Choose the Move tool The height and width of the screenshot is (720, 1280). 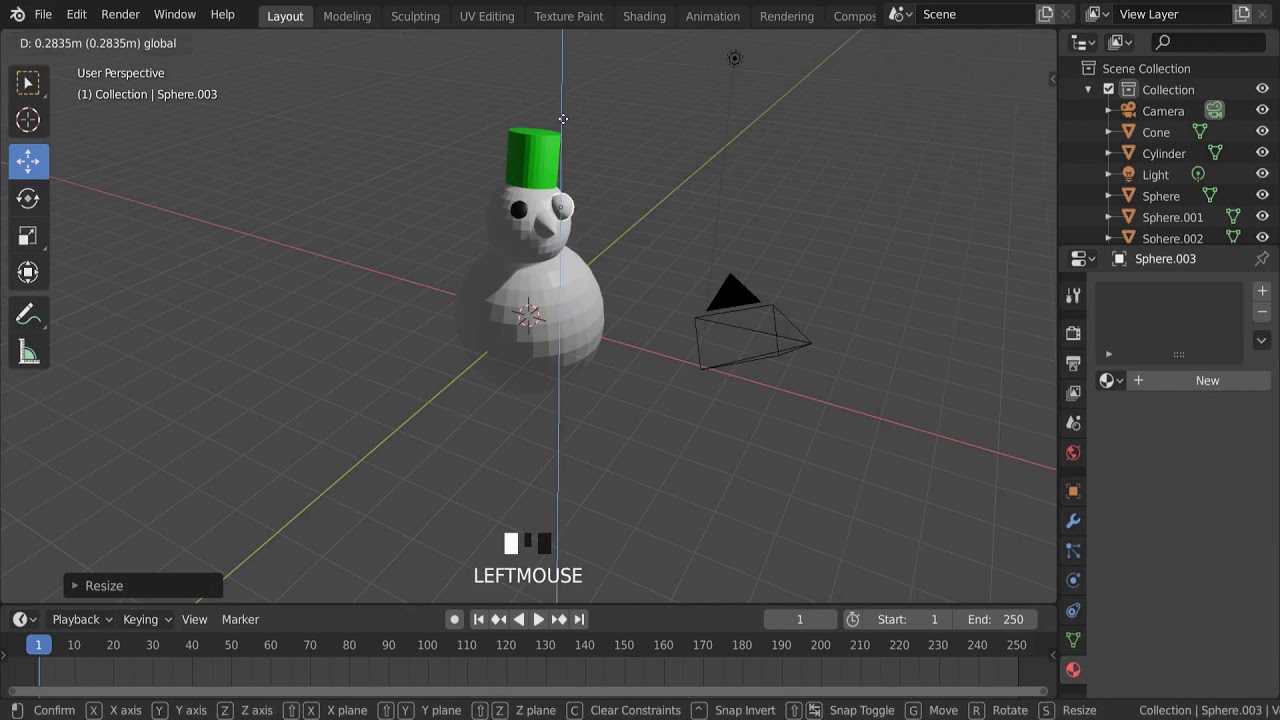click(x=28, y=161)
